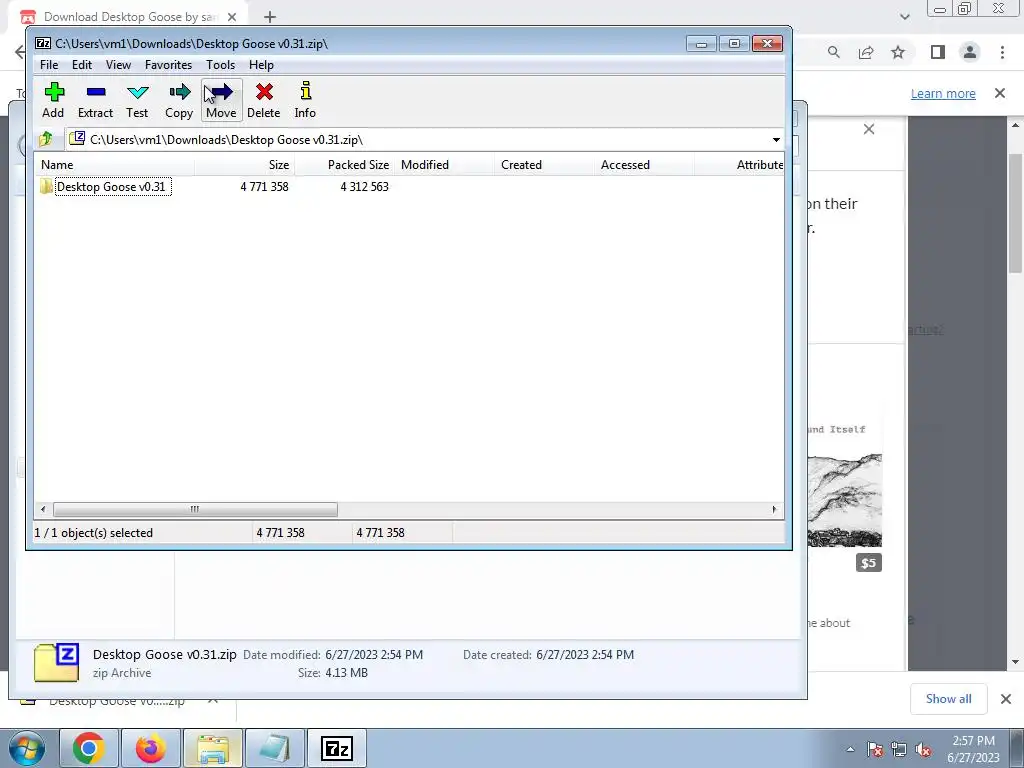This screenshot has height=768, width=1024.
Task: Click the Attributes column header
Action: point(739,165)
